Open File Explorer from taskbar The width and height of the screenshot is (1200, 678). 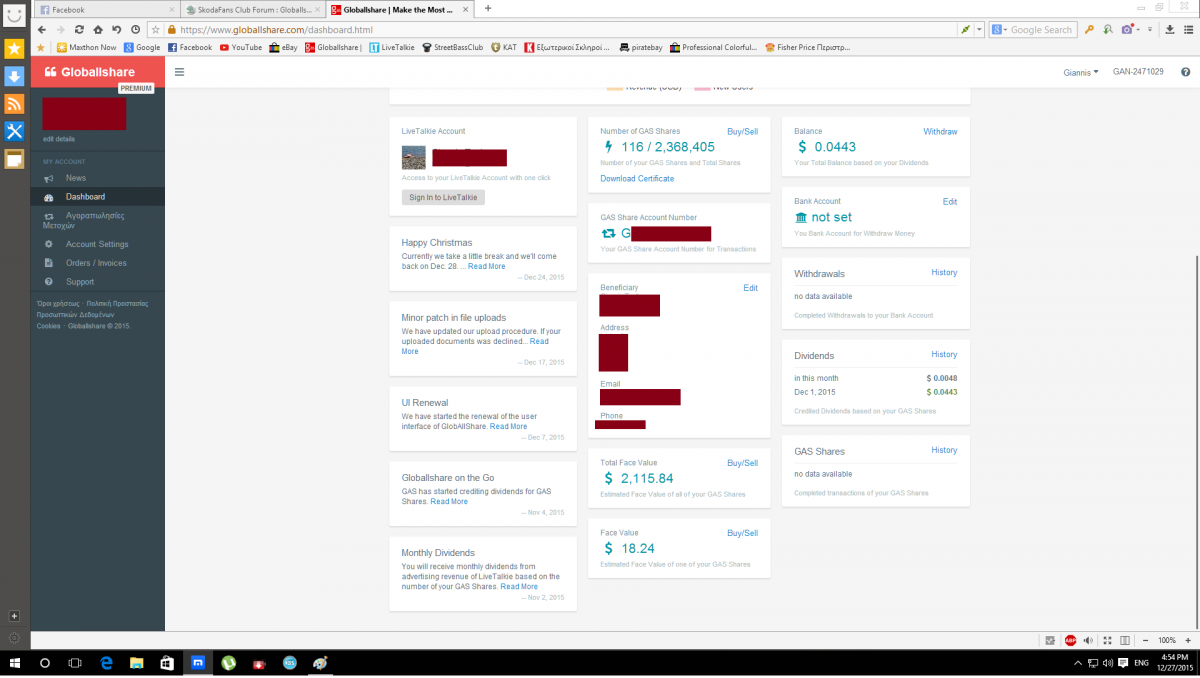[136, 663]
